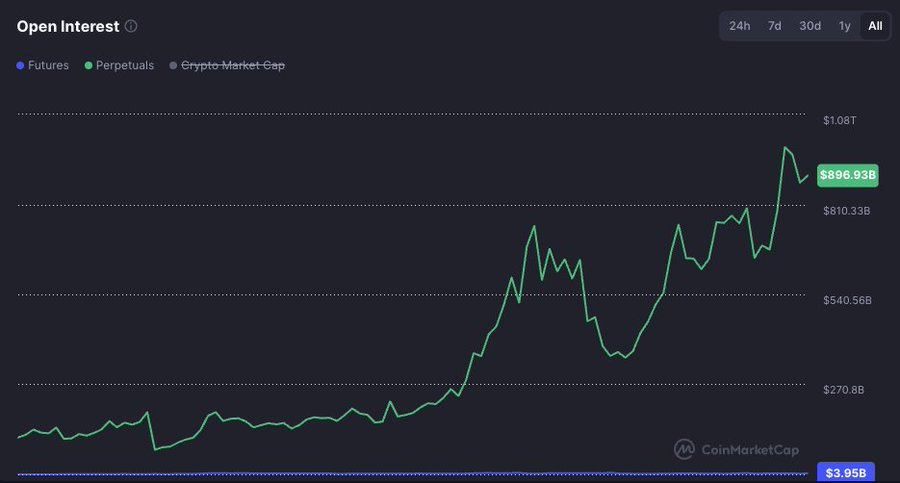900x483 pixels.
Task: Click the blue Futures legend dot
Action: [x=20, y=66]
